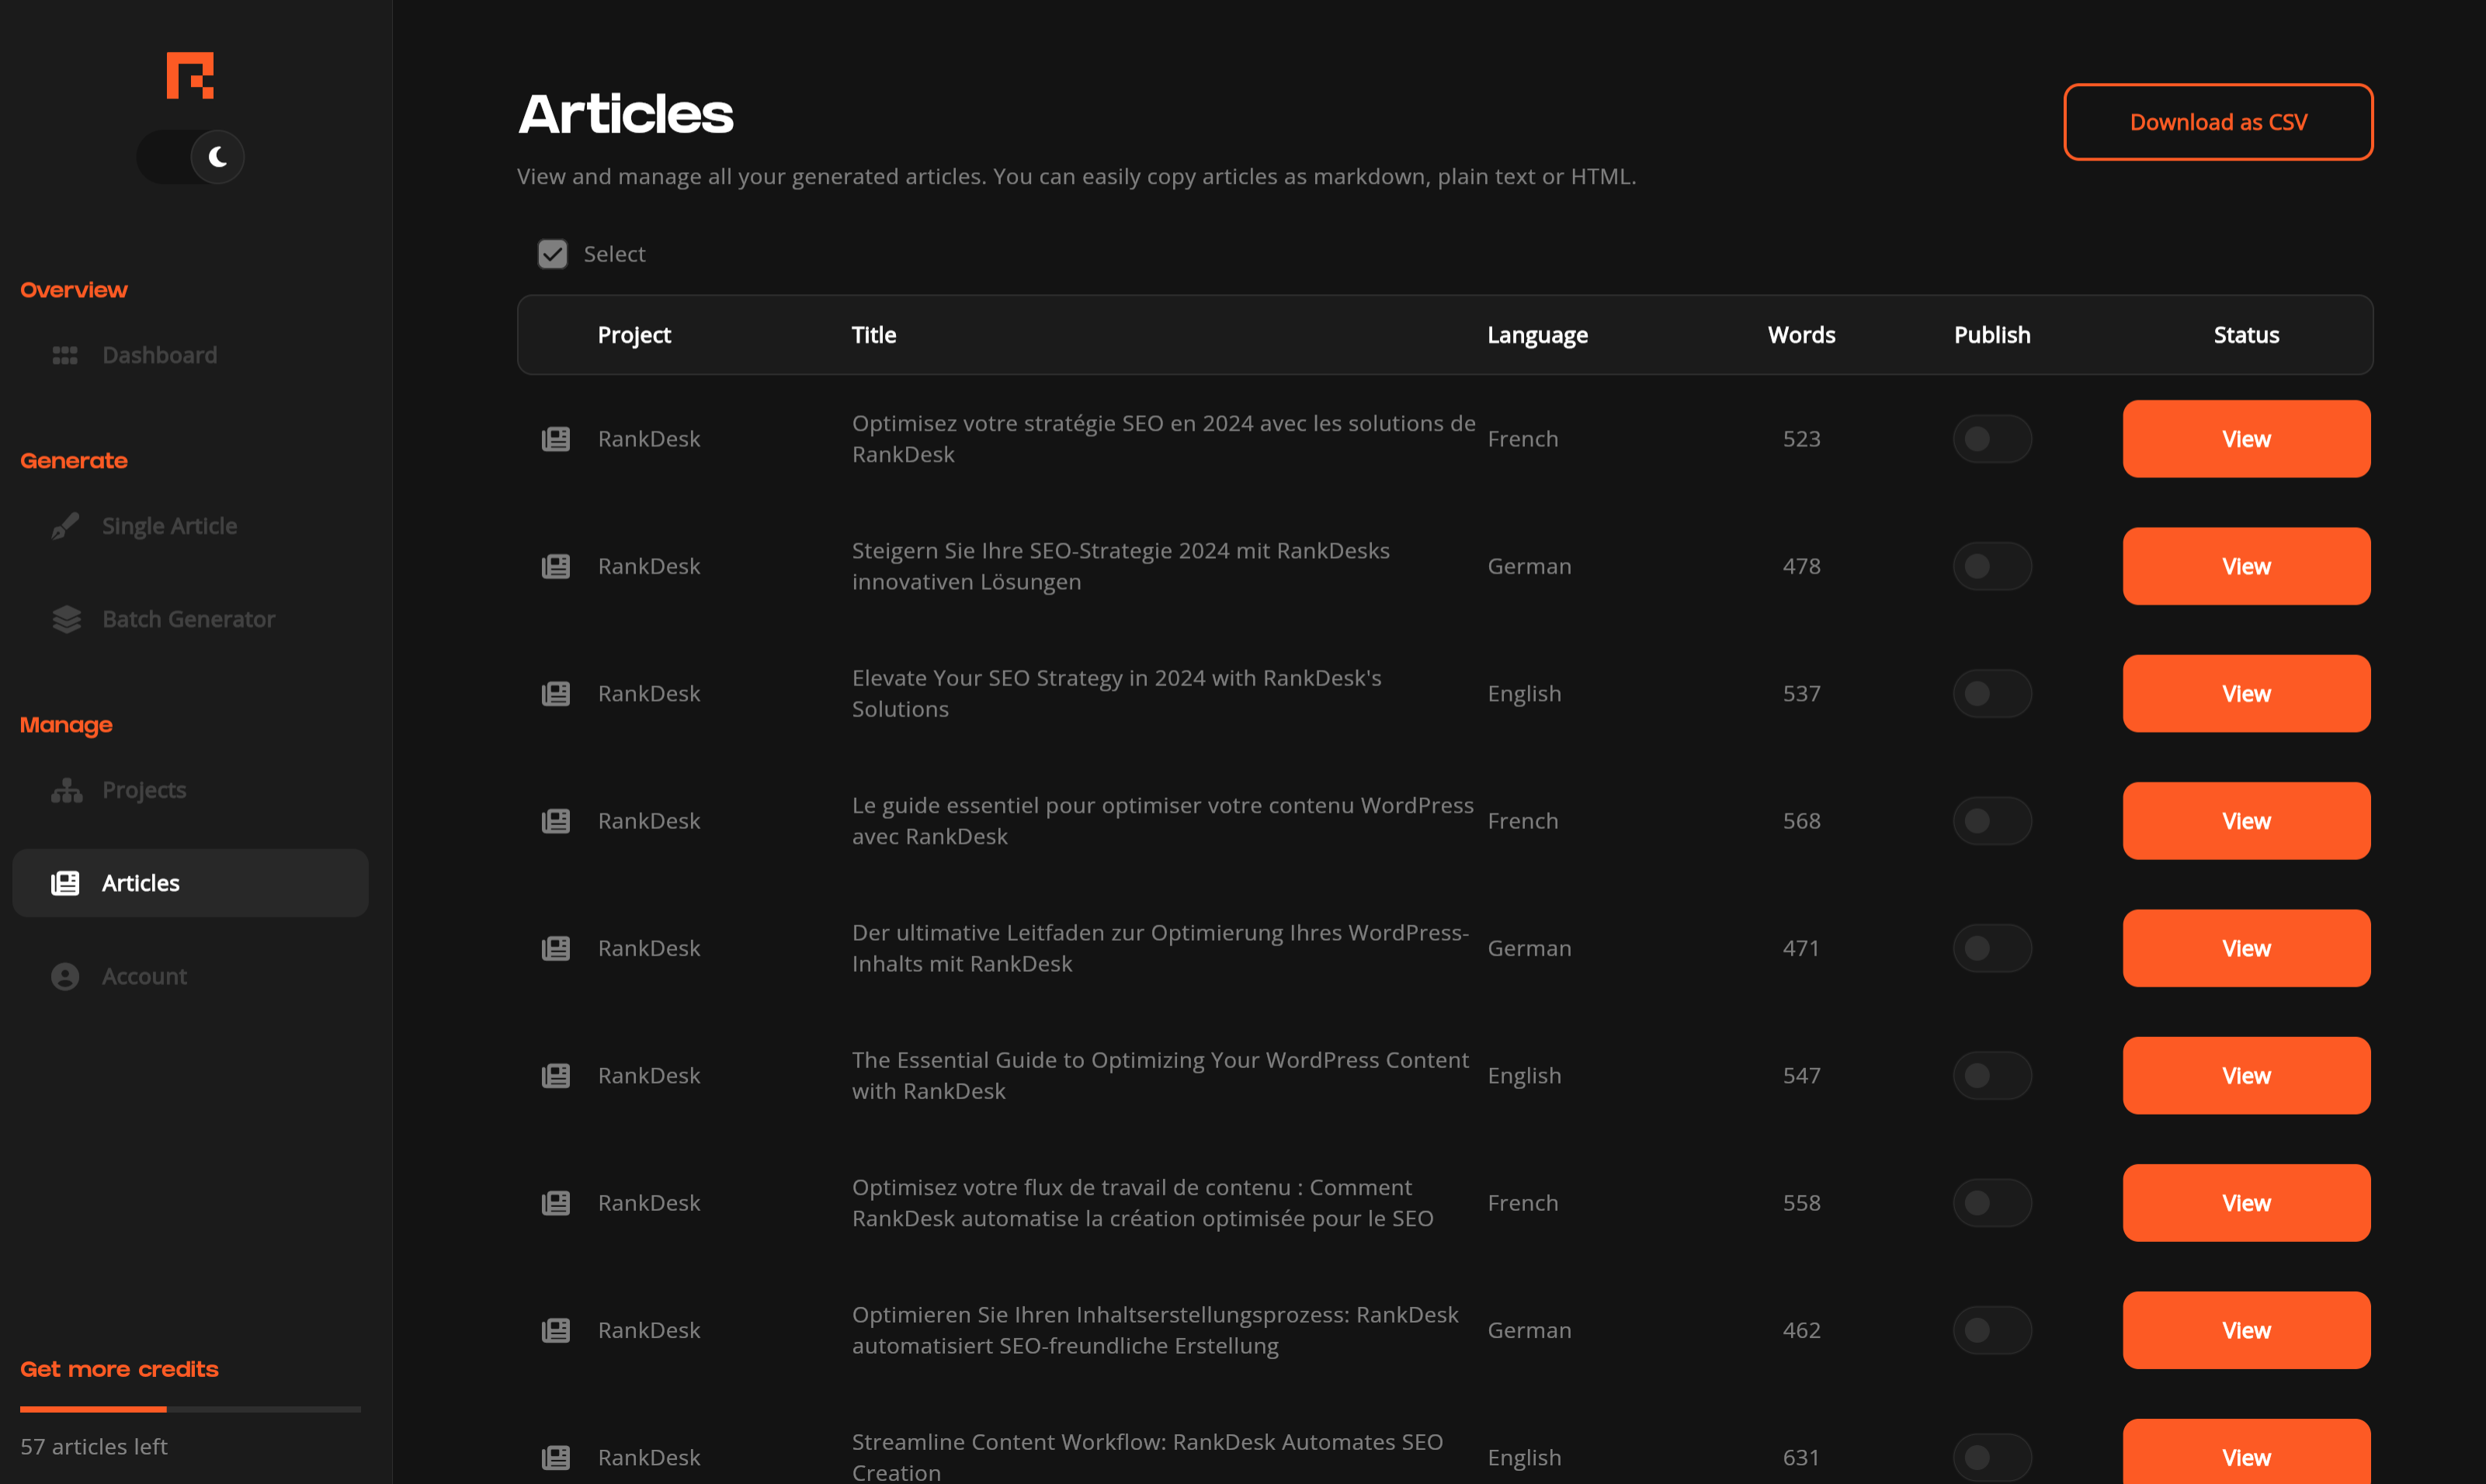The image size is (2486, 1484).
Task: Click word count 568
Action: click(x=1801, y=821)
